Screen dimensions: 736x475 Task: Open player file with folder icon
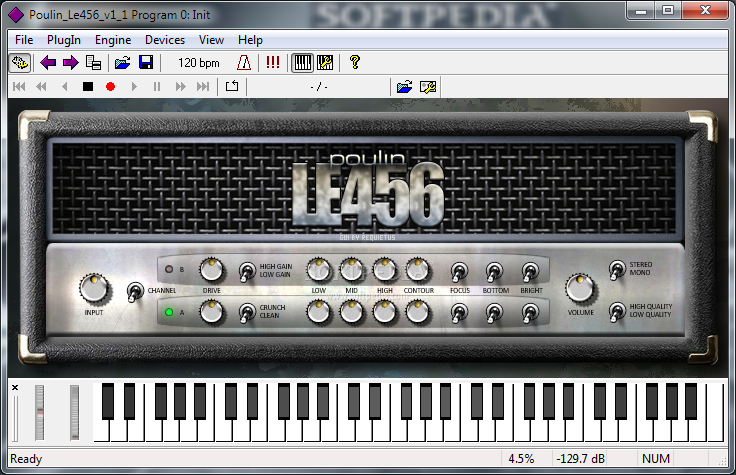(404, 87)
